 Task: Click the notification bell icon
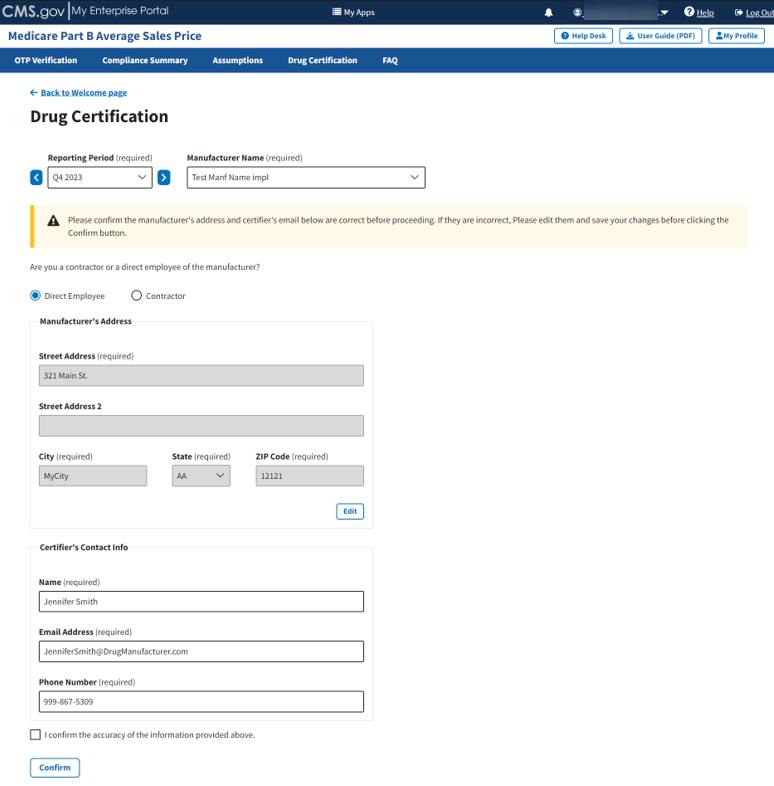[x=548, y=12]
